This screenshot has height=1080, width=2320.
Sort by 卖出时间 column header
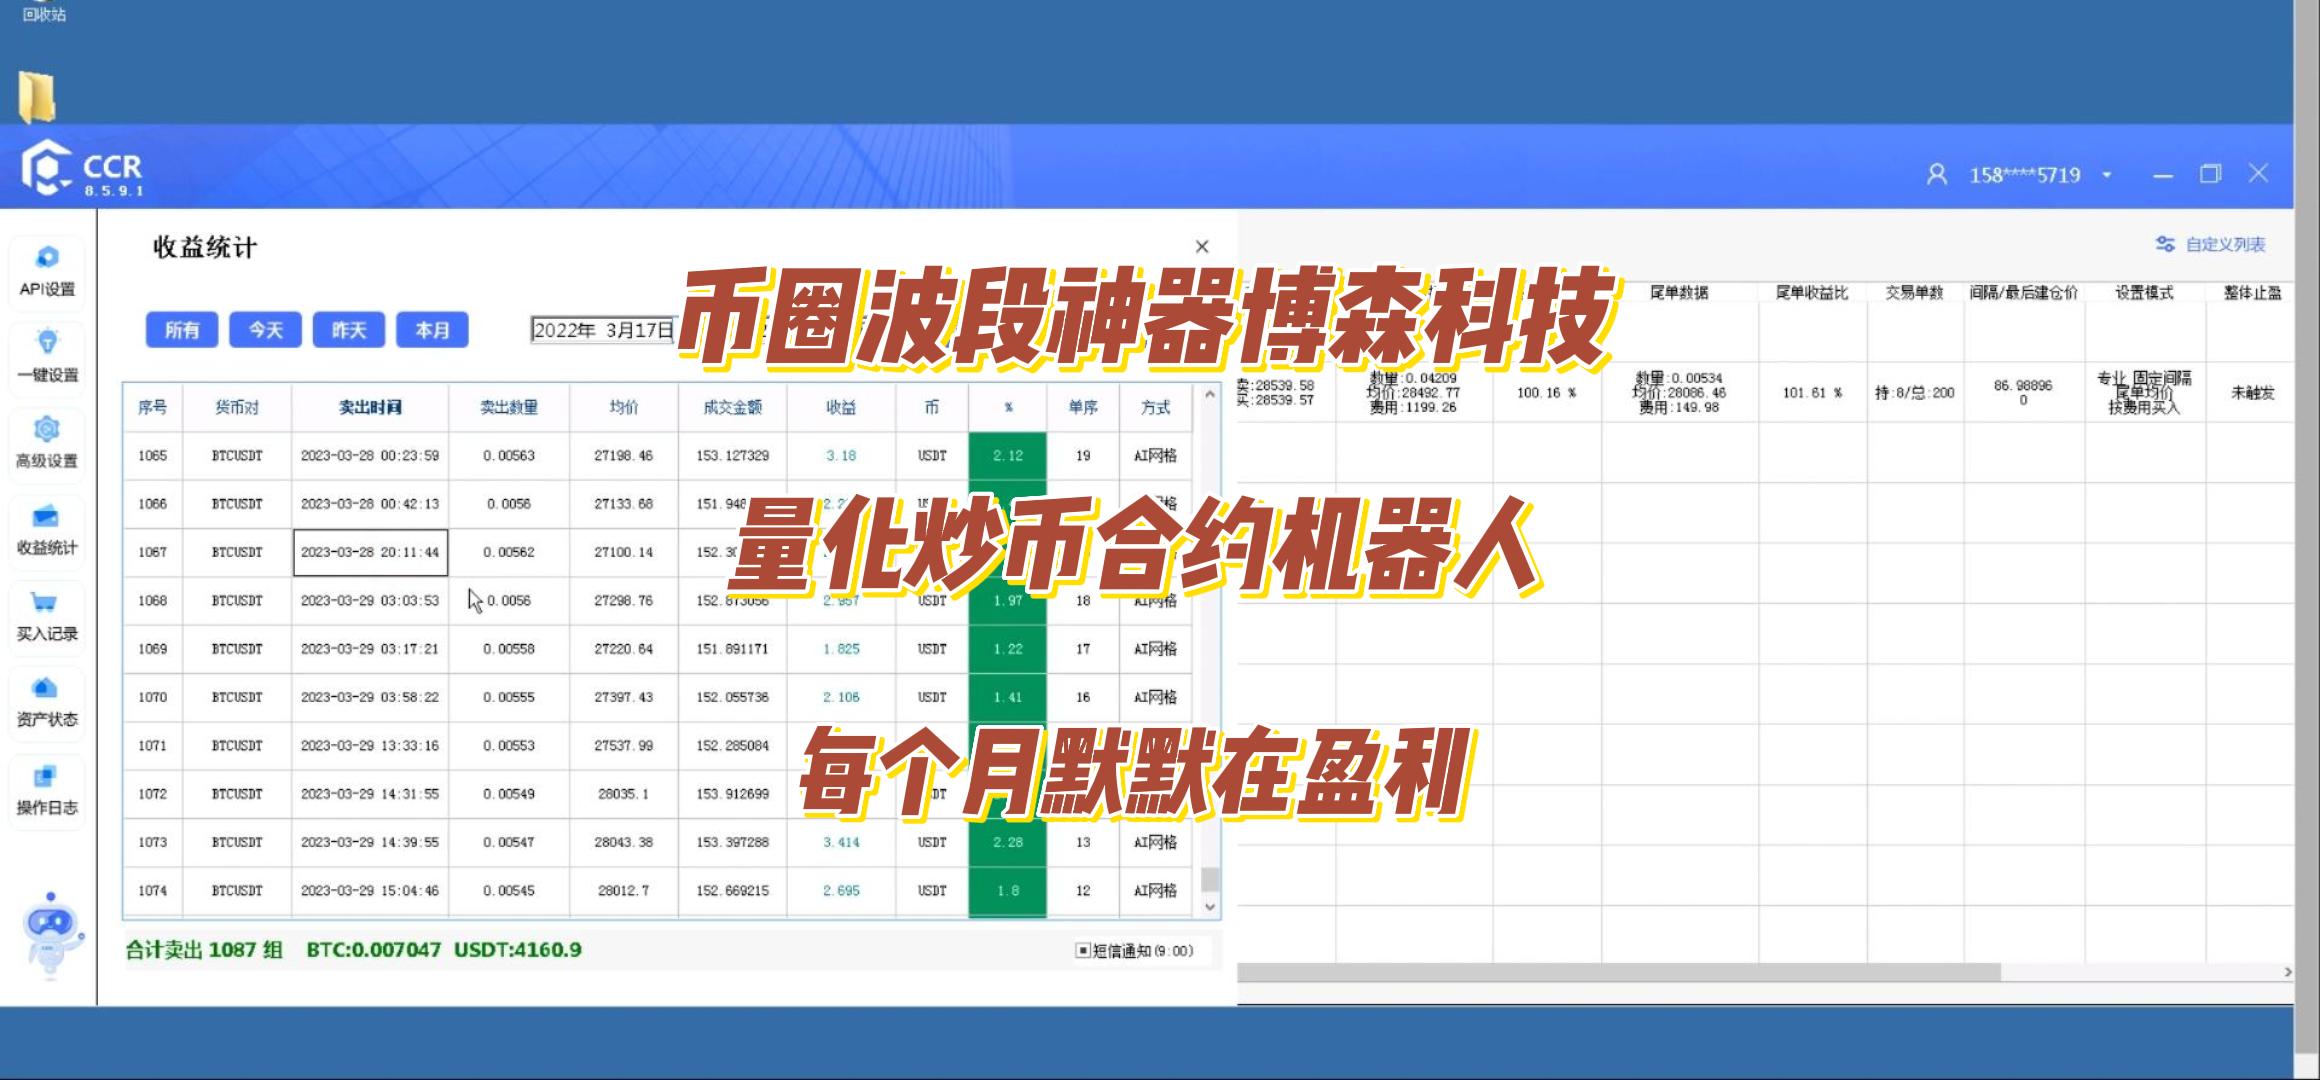(x=370, y=407)
